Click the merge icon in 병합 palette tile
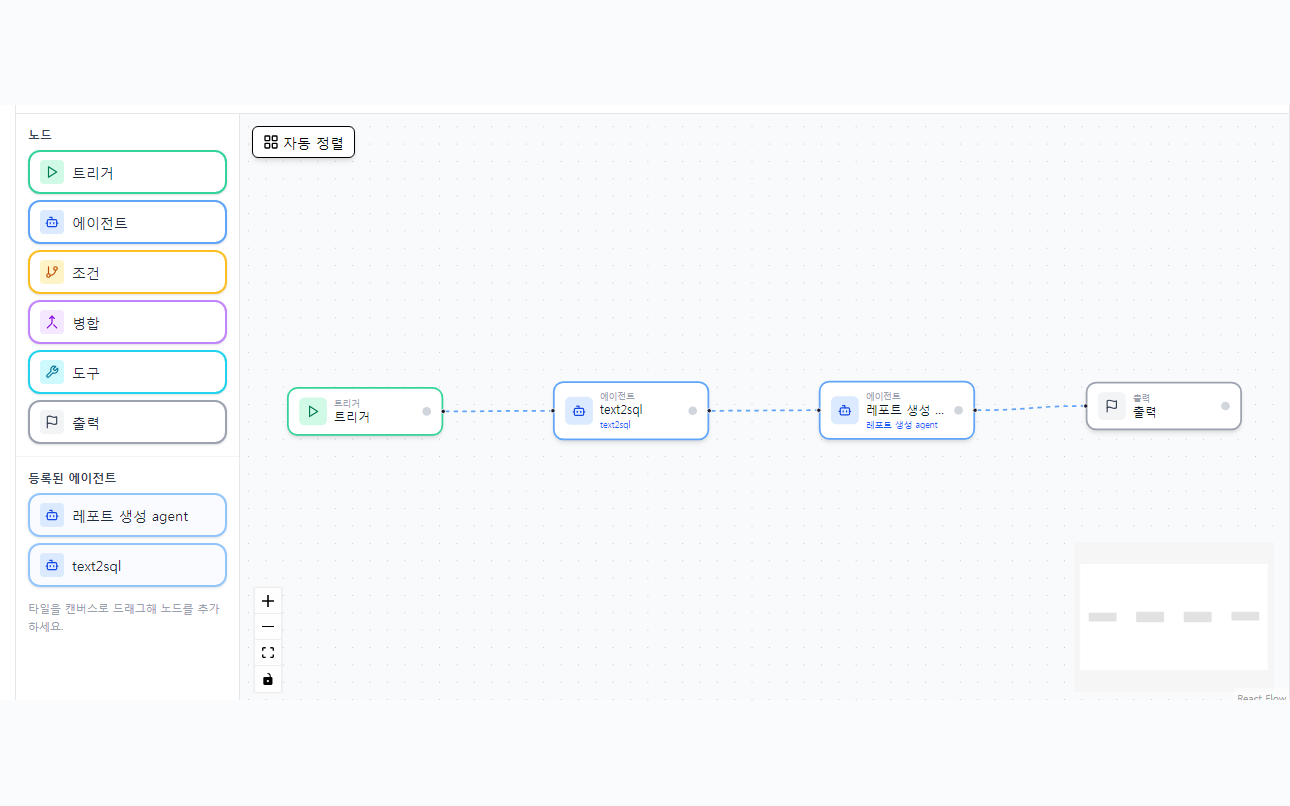This screenshot has height=806, width=1290. coord(52,322)
